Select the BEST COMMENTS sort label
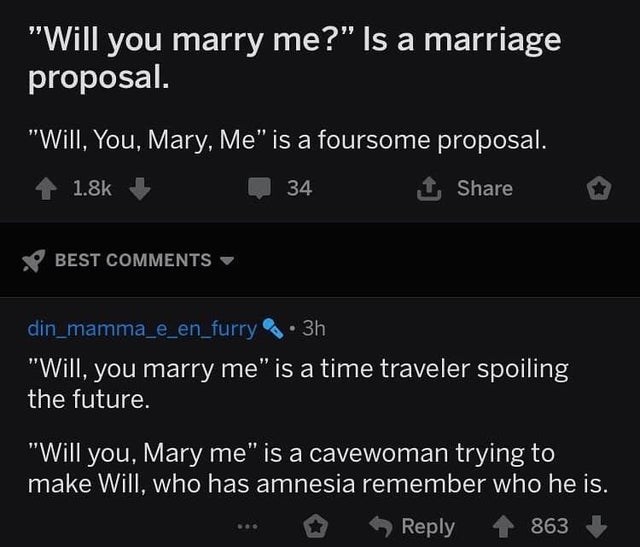The height and width of the screenshot is (547, 640). tap(132, 260)
